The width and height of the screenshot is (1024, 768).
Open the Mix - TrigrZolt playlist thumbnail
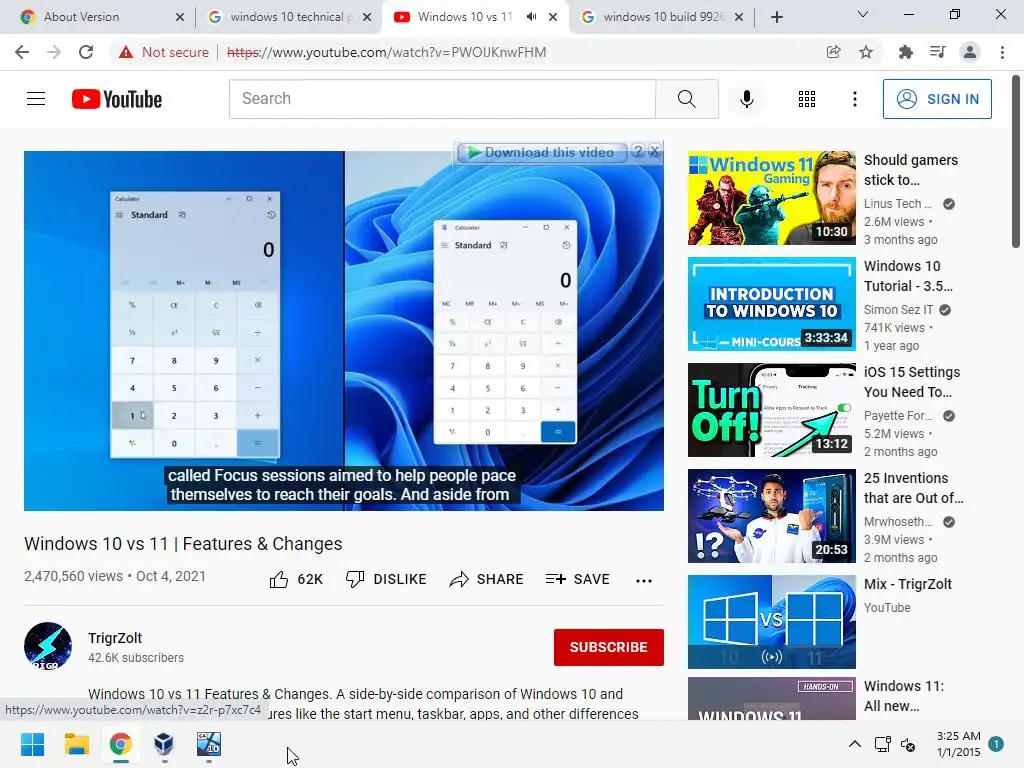771,622
